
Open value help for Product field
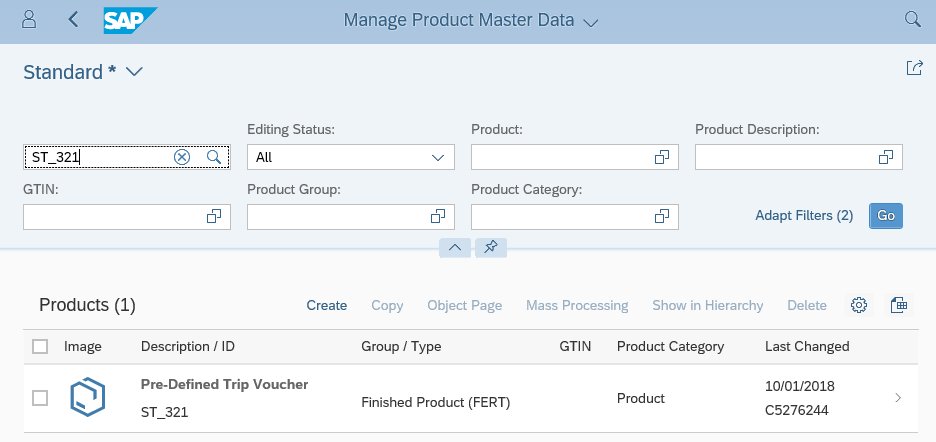point(661,157)
